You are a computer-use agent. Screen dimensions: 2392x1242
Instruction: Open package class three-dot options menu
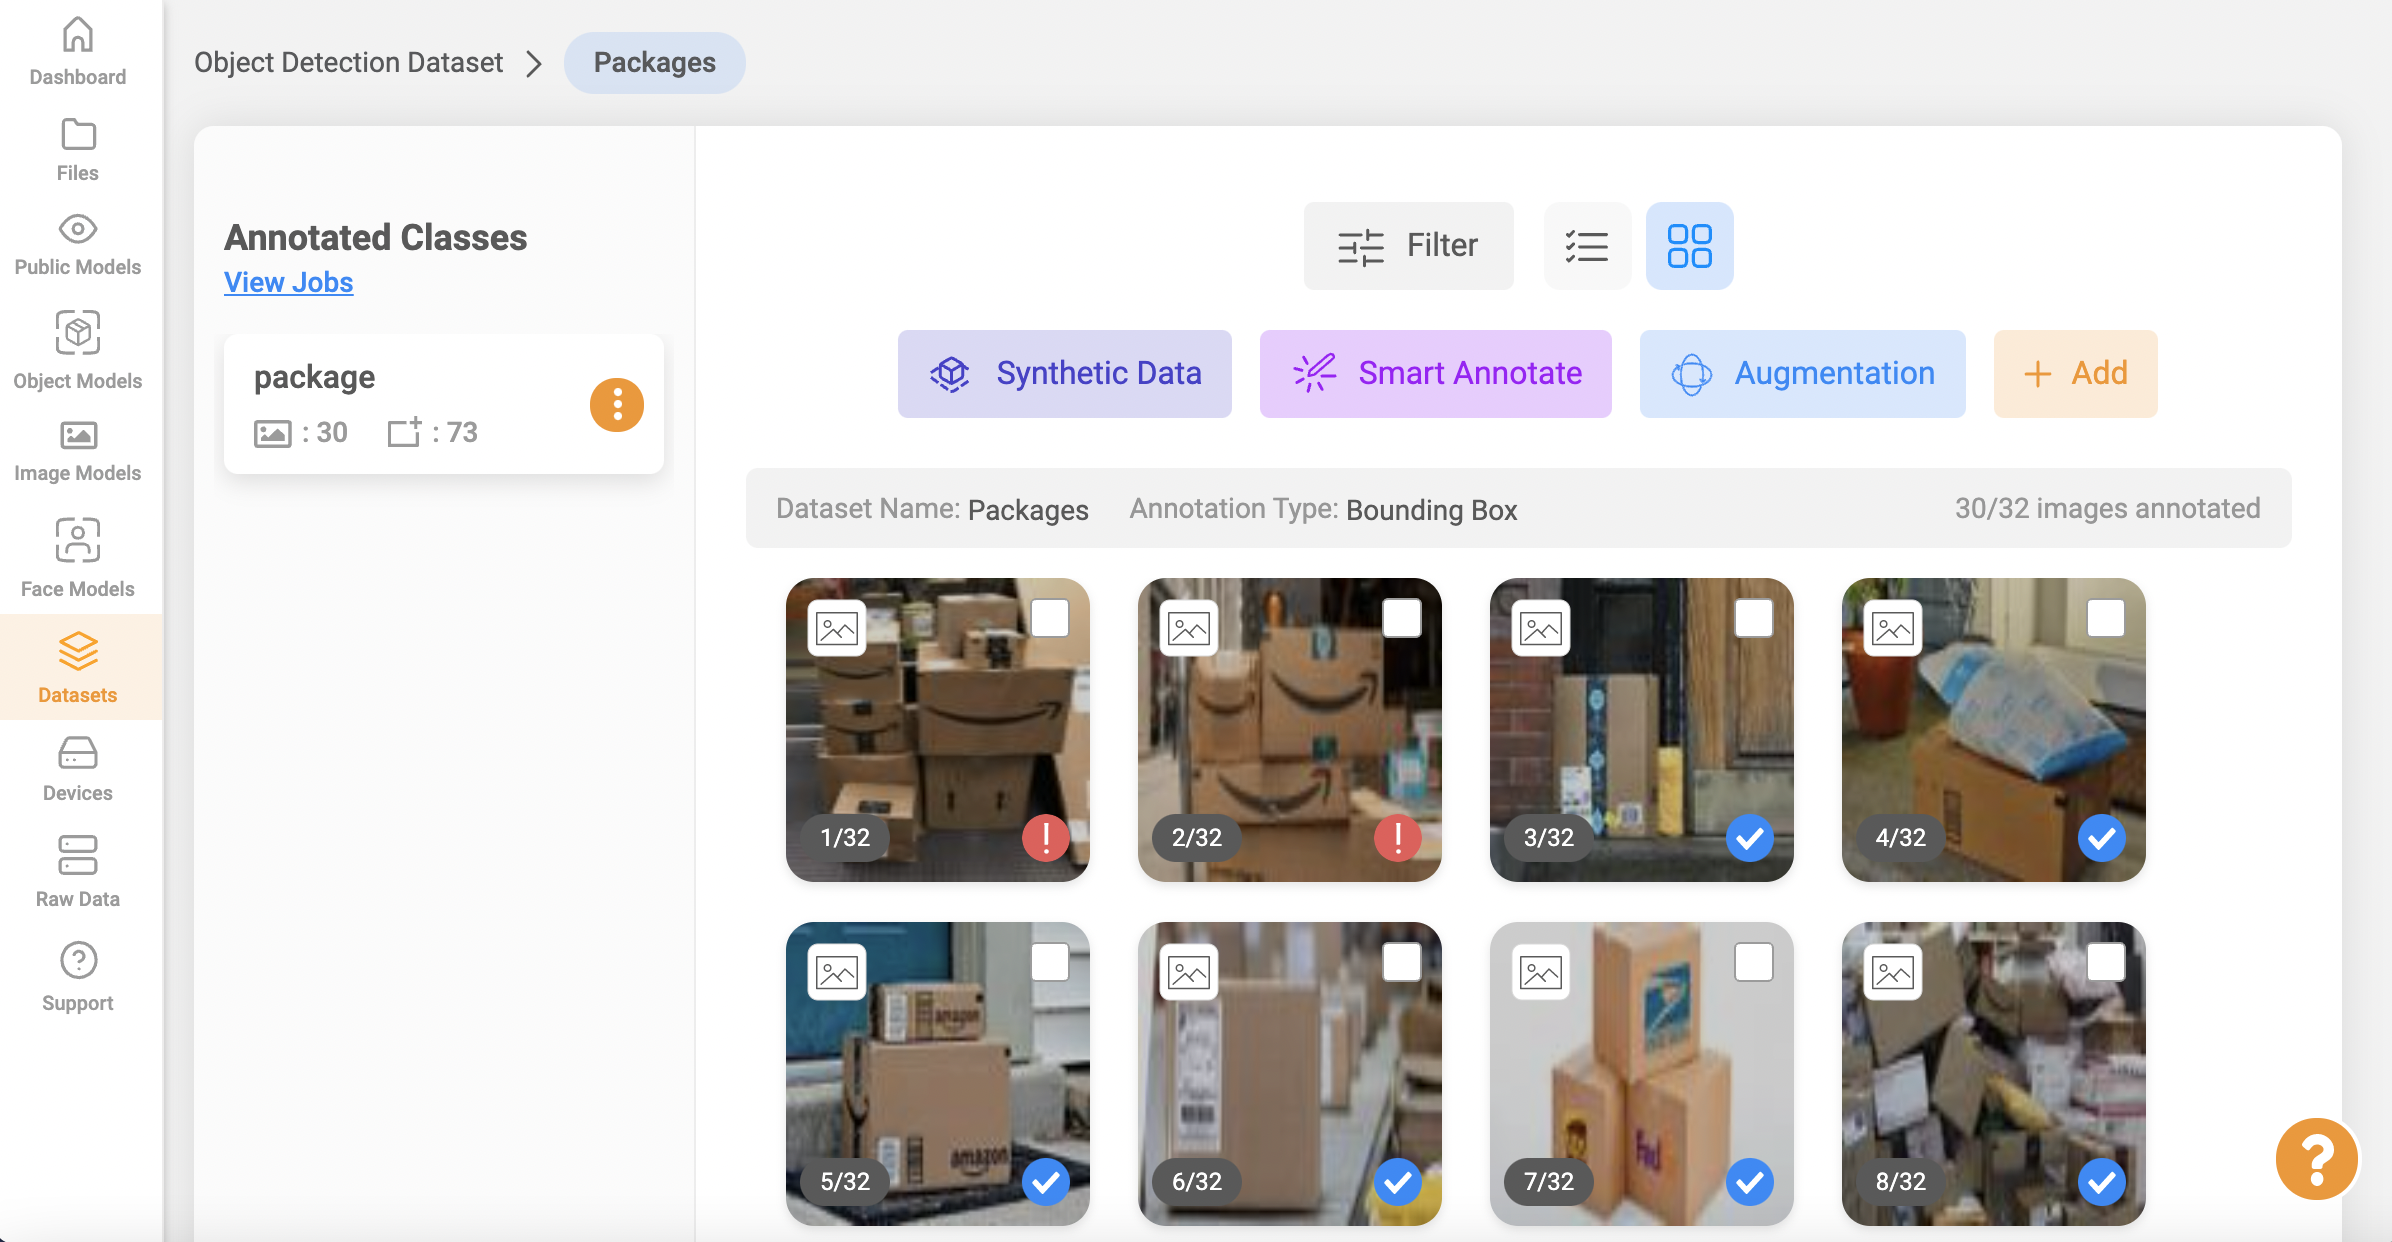(616, 405)
